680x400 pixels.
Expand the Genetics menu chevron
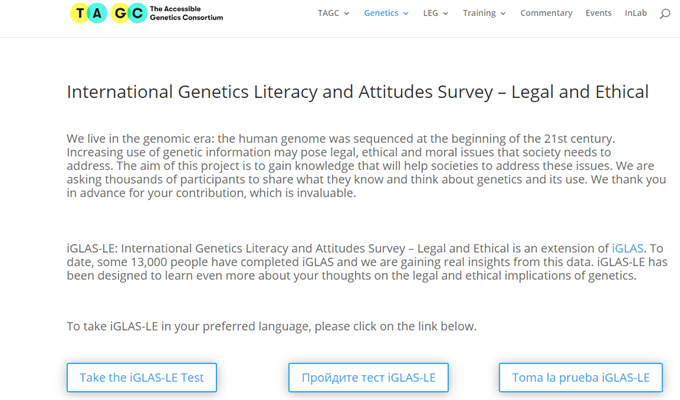tap(406, 13)
